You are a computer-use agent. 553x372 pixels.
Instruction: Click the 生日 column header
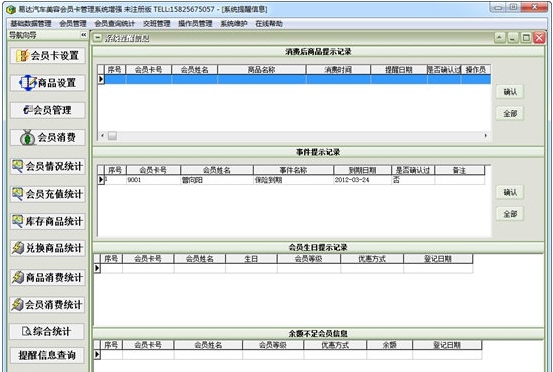(251, 259)
